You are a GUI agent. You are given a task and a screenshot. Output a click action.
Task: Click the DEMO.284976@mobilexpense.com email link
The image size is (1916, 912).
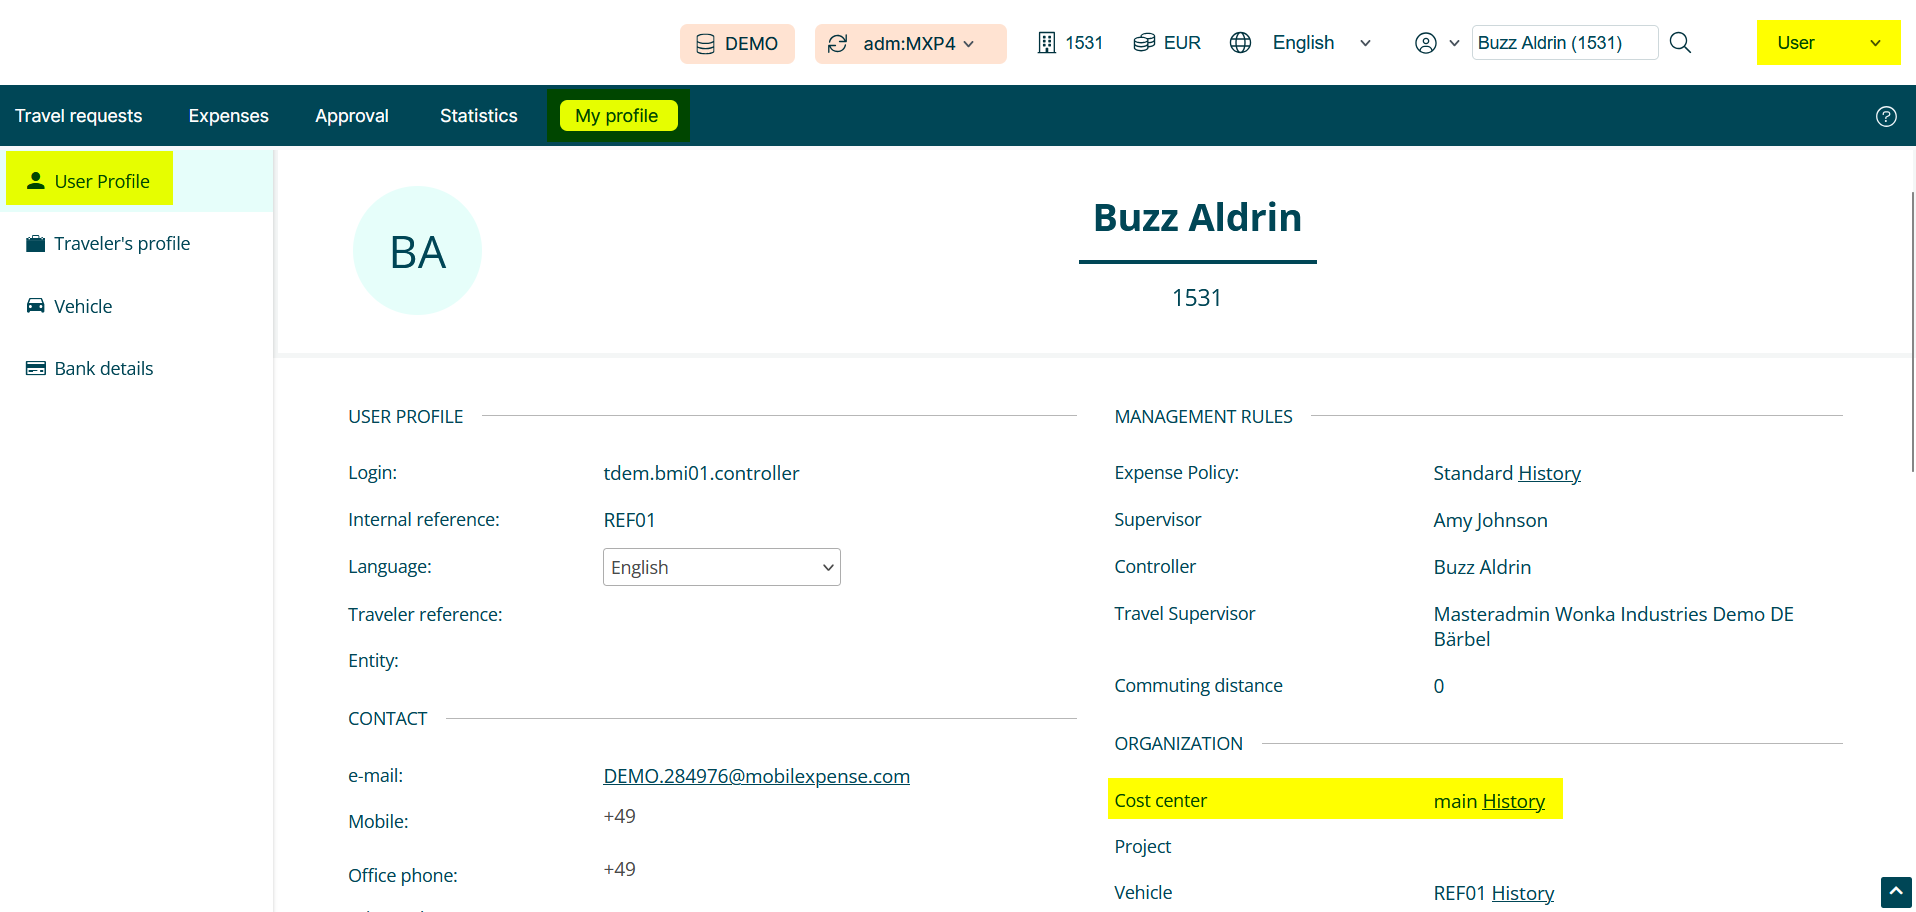point(756,776)
